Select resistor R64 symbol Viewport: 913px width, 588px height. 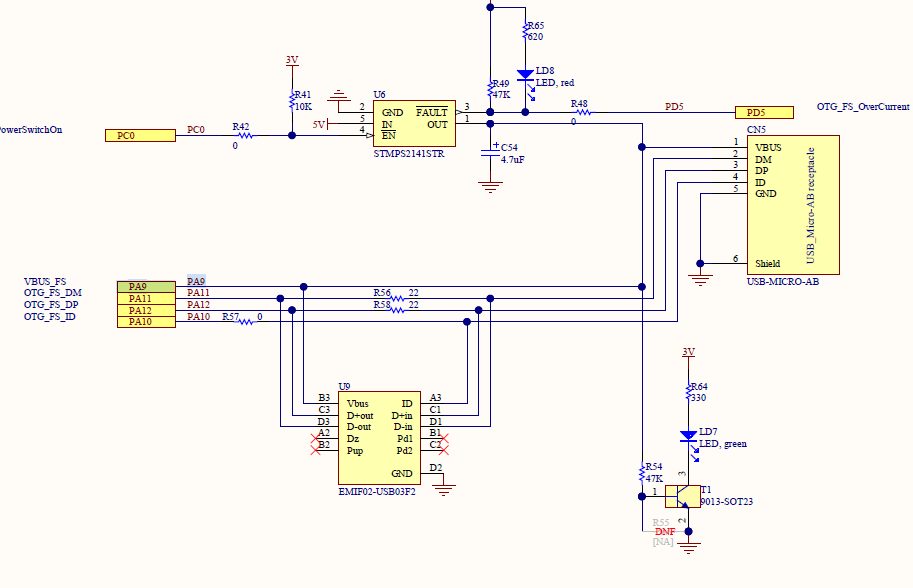click(x=688, y=392)
